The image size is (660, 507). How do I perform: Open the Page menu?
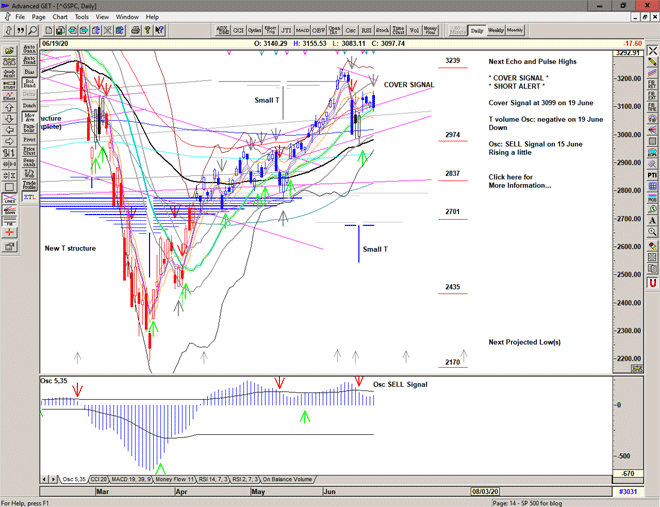(x=38, y=17)
